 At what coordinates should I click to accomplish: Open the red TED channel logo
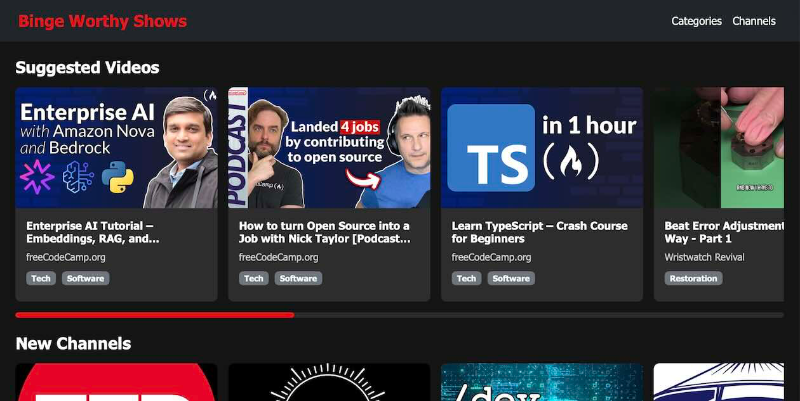pyautogui.click(x=116, y=383)
